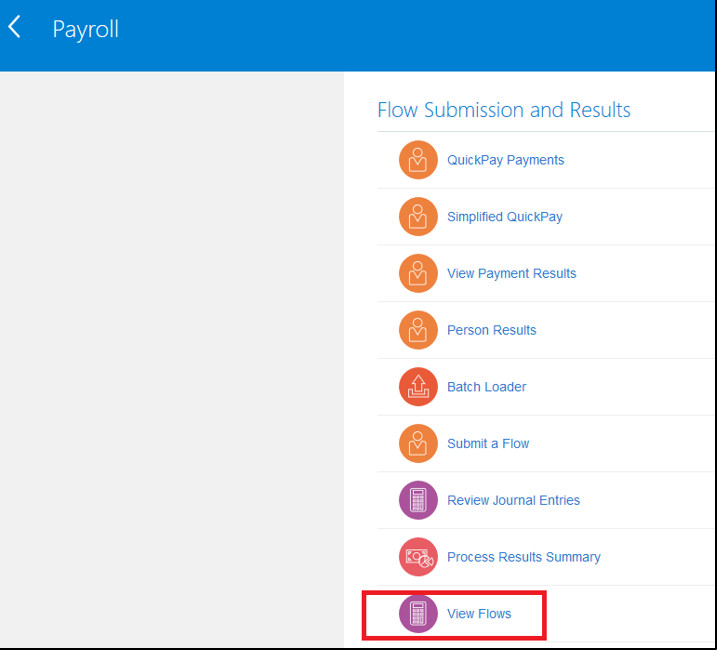
Task: Go back using the header arrow
Action: tap(15, 28)
